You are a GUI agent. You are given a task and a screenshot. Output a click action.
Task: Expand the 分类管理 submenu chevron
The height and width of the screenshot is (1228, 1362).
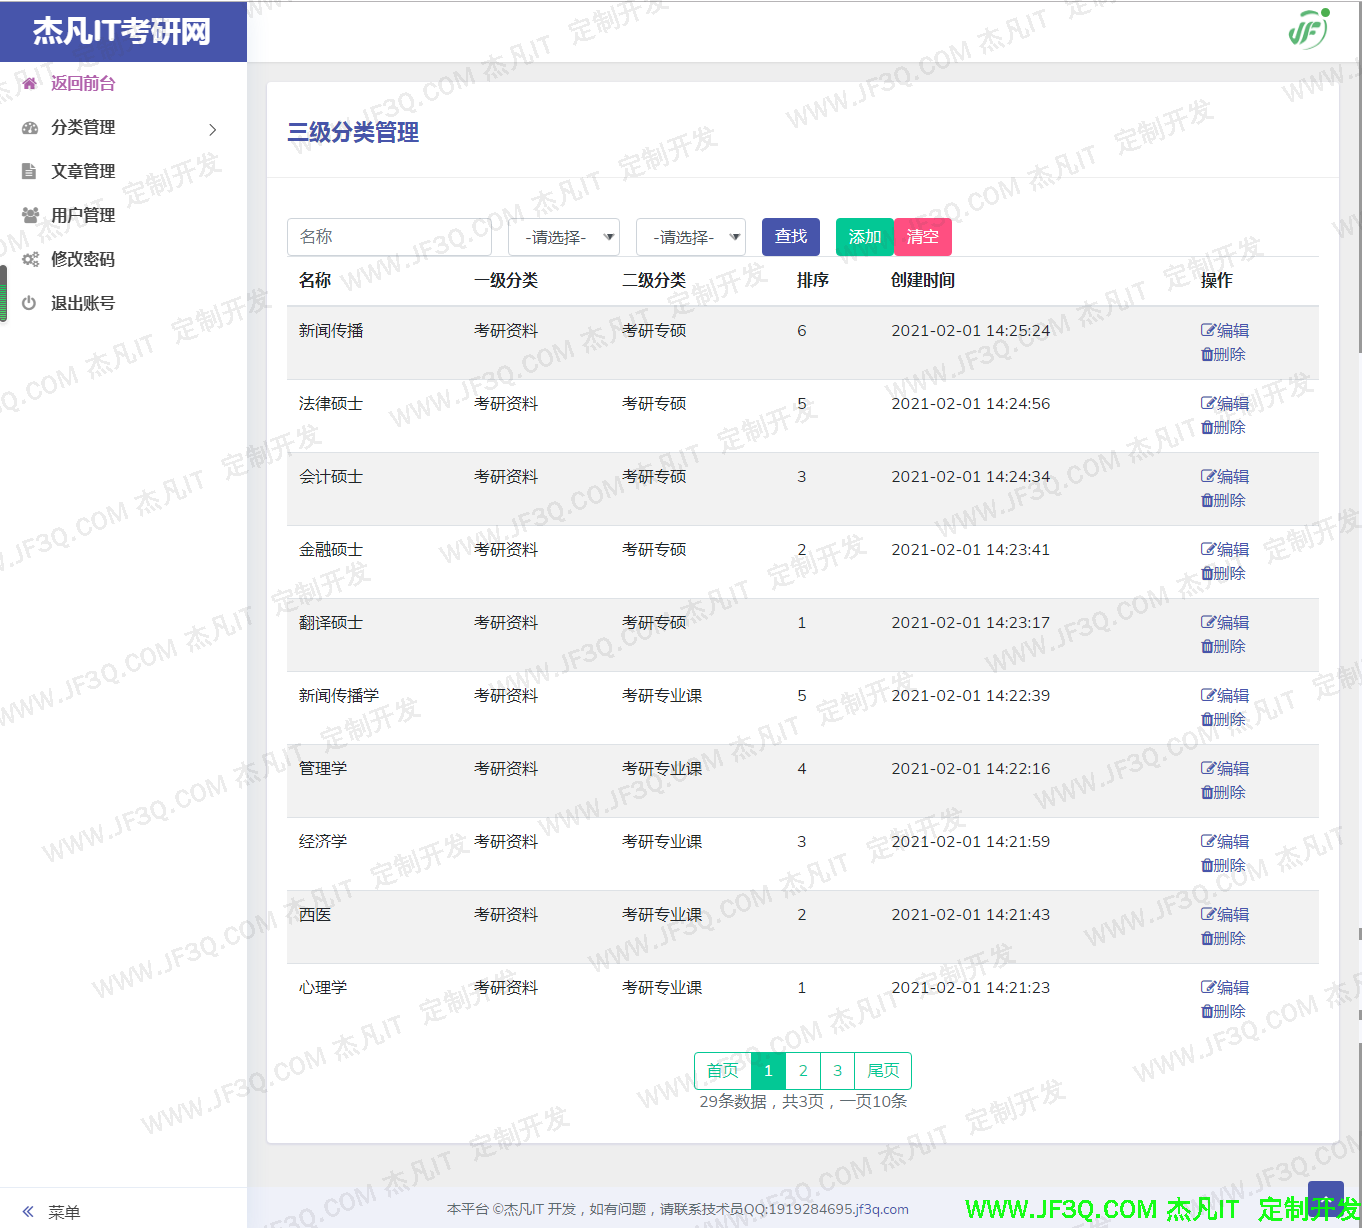pyautogui.click(x=212, y=129)
